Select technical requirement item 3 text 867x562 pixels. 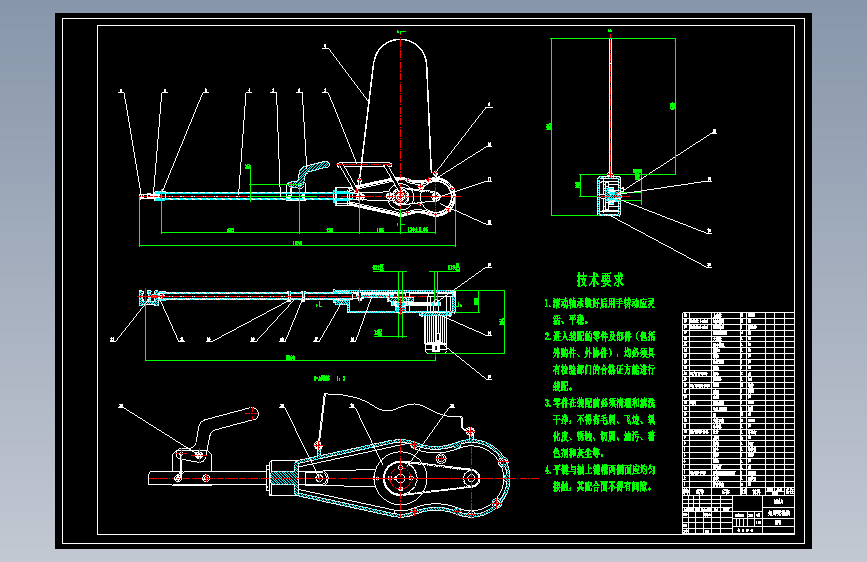[x=599, y=428]
